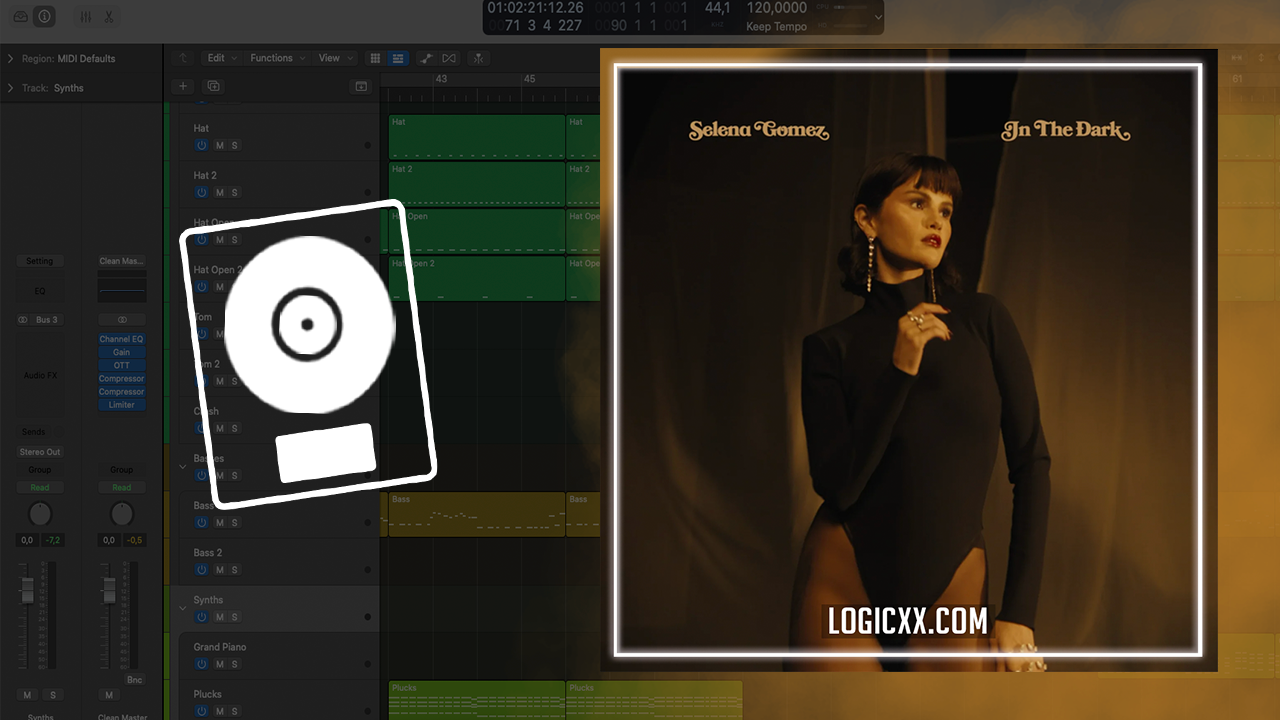Open Editors with the scissors icon

pyautogui.click(x=108, y=17)
